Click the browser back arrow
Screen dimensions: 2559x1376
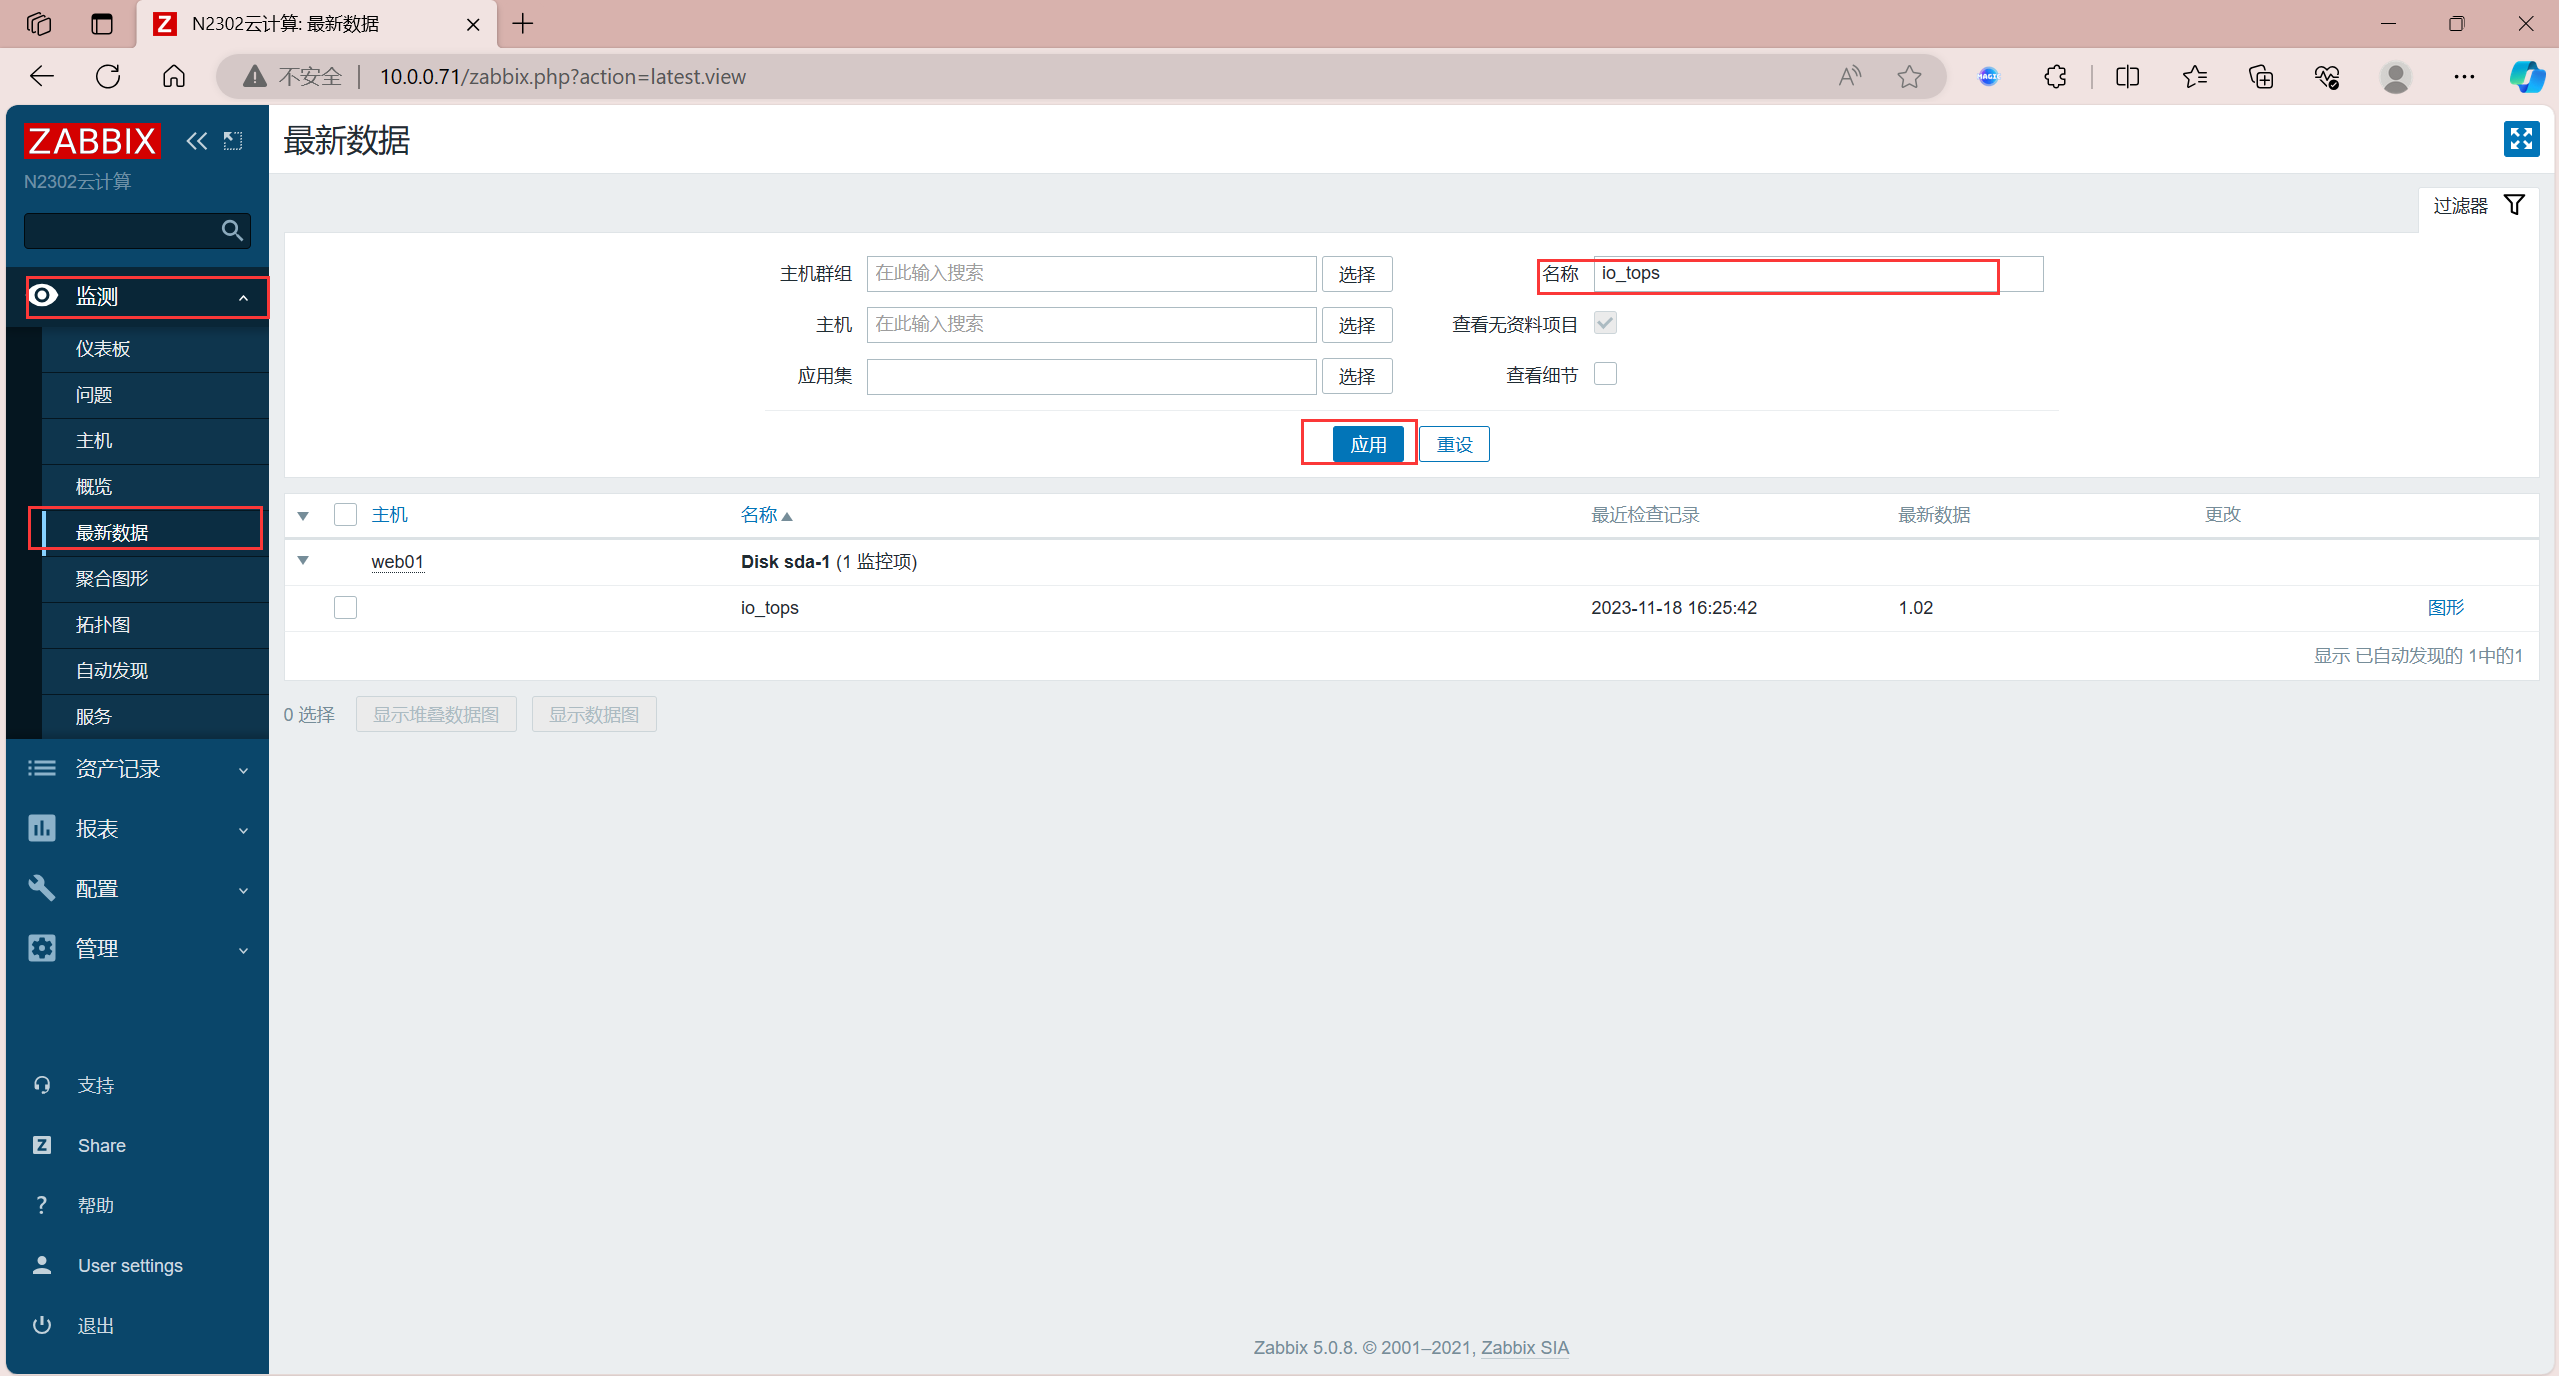click(x=42, y=76)
